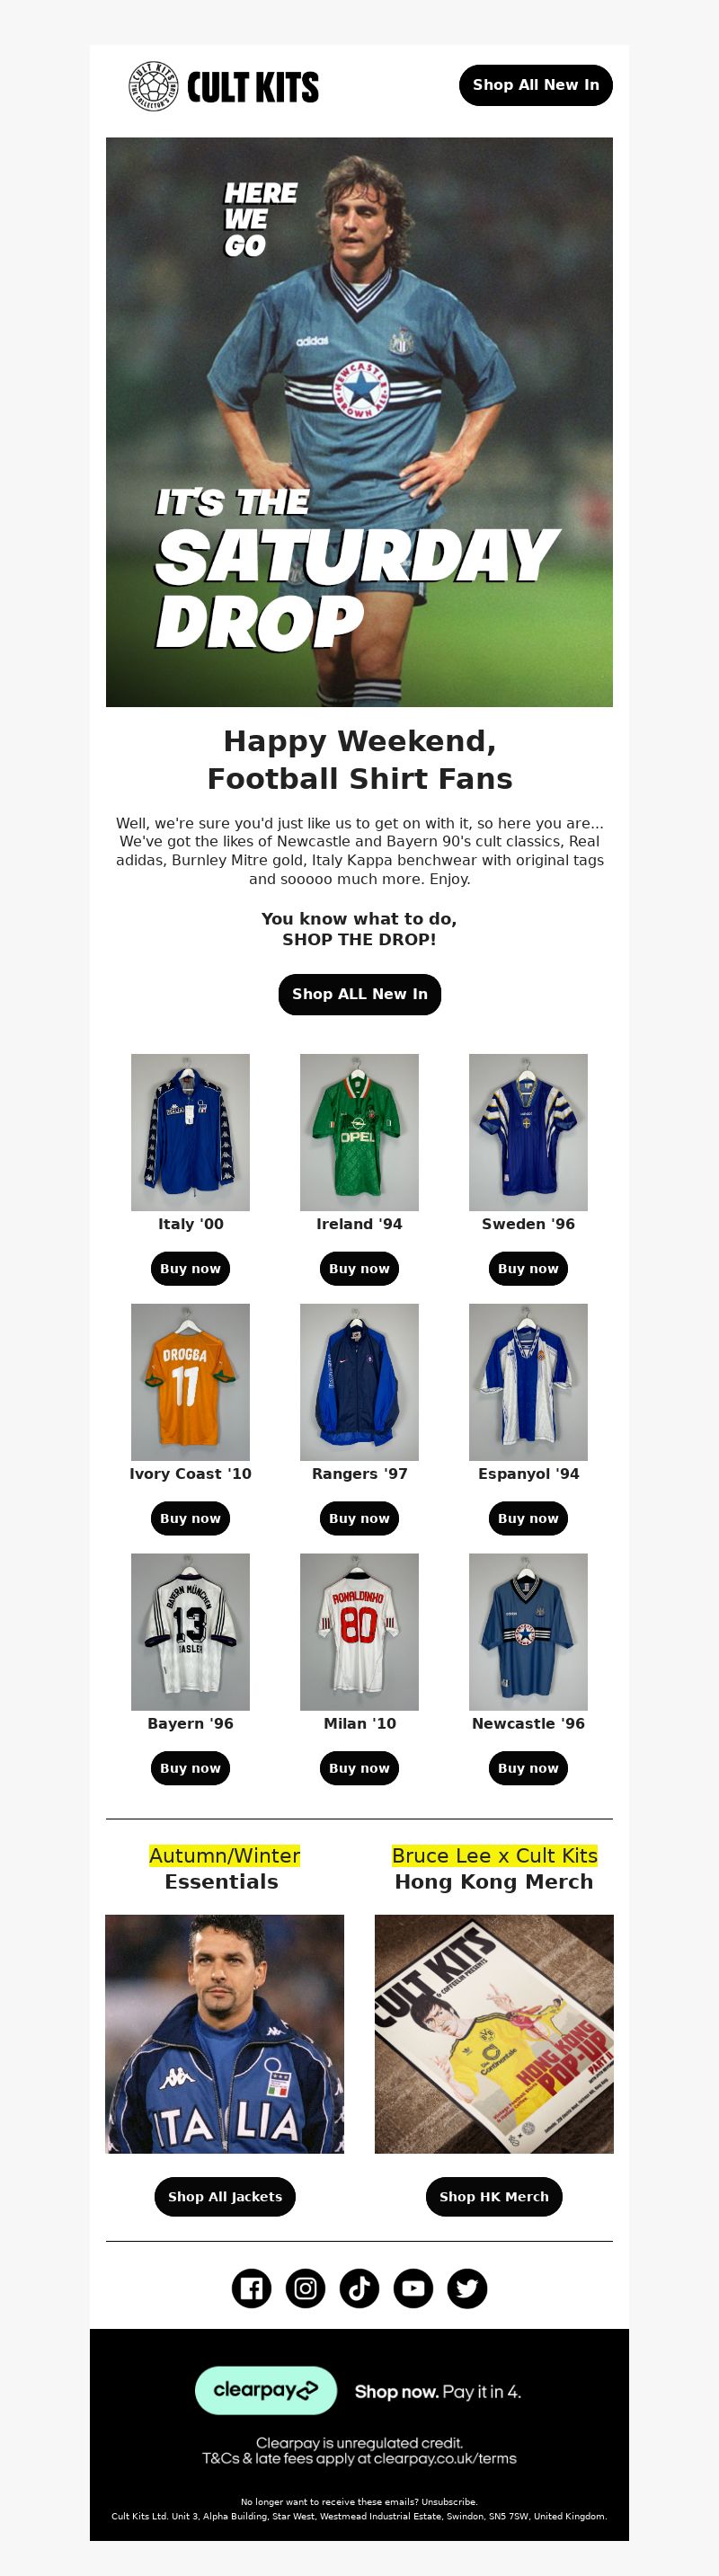719x2576 pixels.
Task: Buy the Ireland '94 shirt
Action: click(359, 1268)
